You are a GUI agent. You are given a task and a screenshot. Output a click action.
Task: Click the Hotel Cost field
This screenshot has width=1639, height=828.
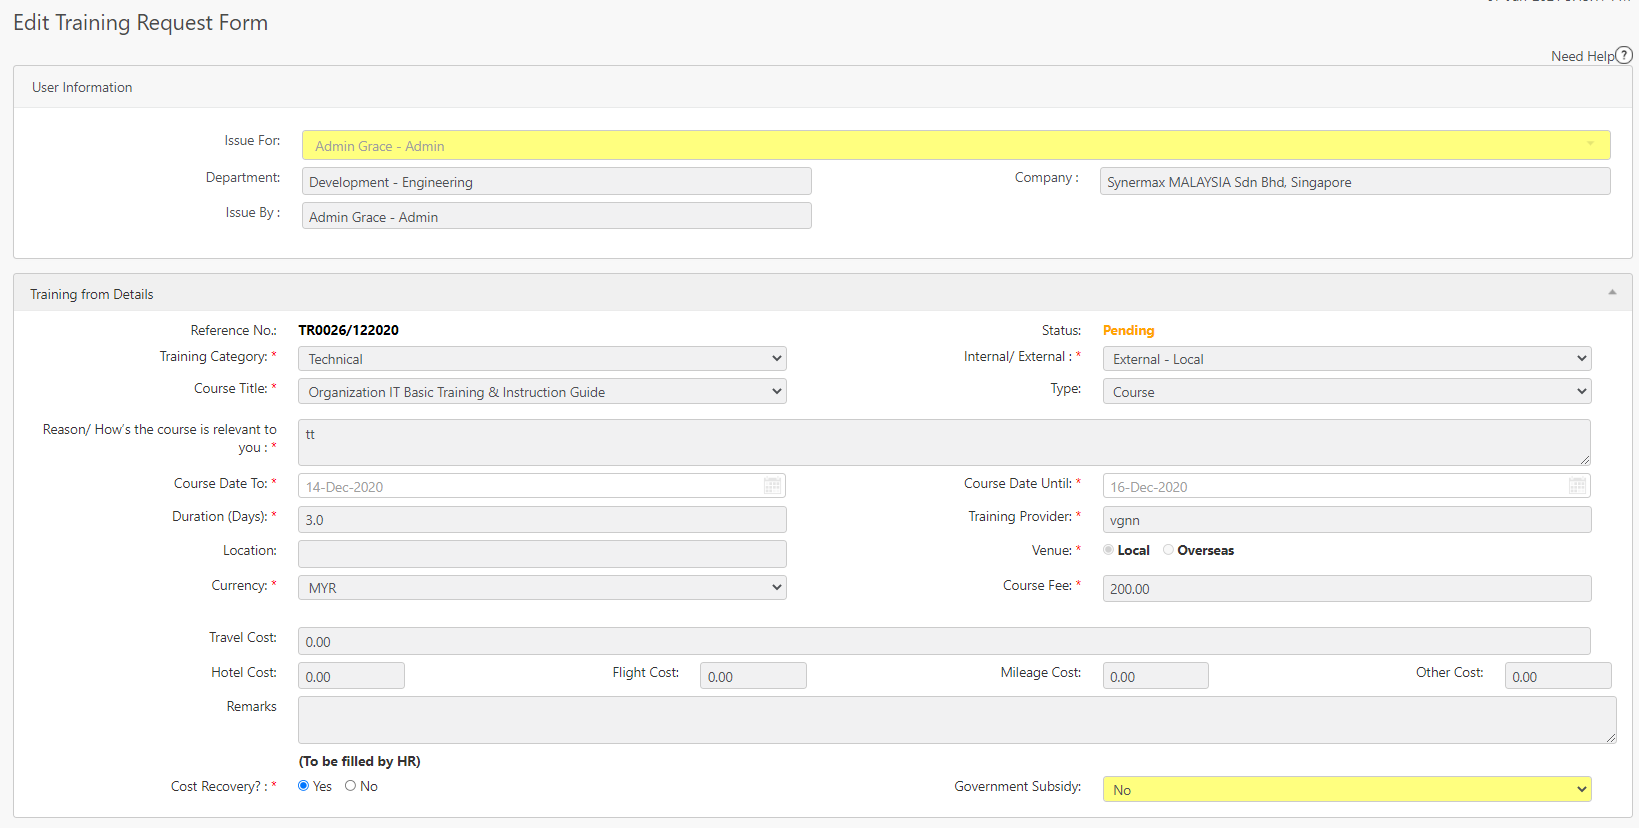(351, 676)
